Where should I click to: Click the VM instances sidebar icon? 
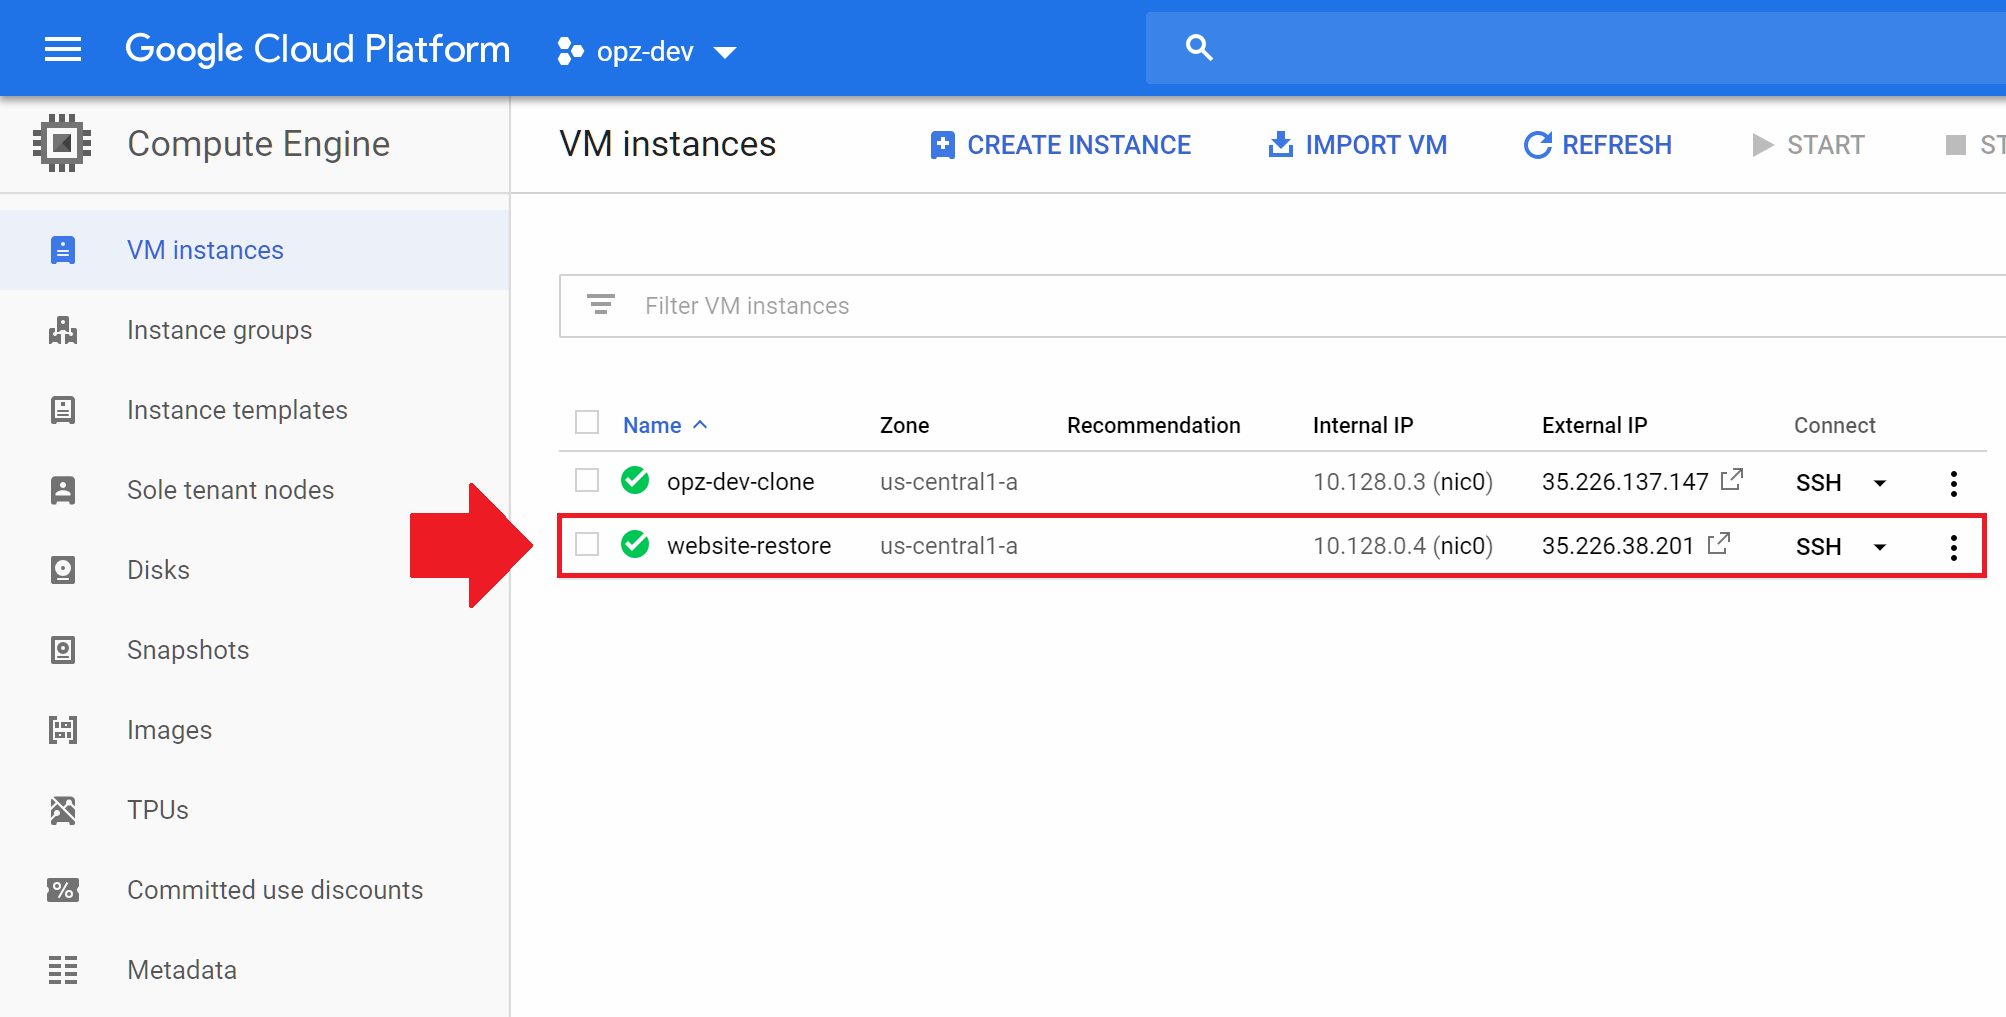[x=63, y=250]
